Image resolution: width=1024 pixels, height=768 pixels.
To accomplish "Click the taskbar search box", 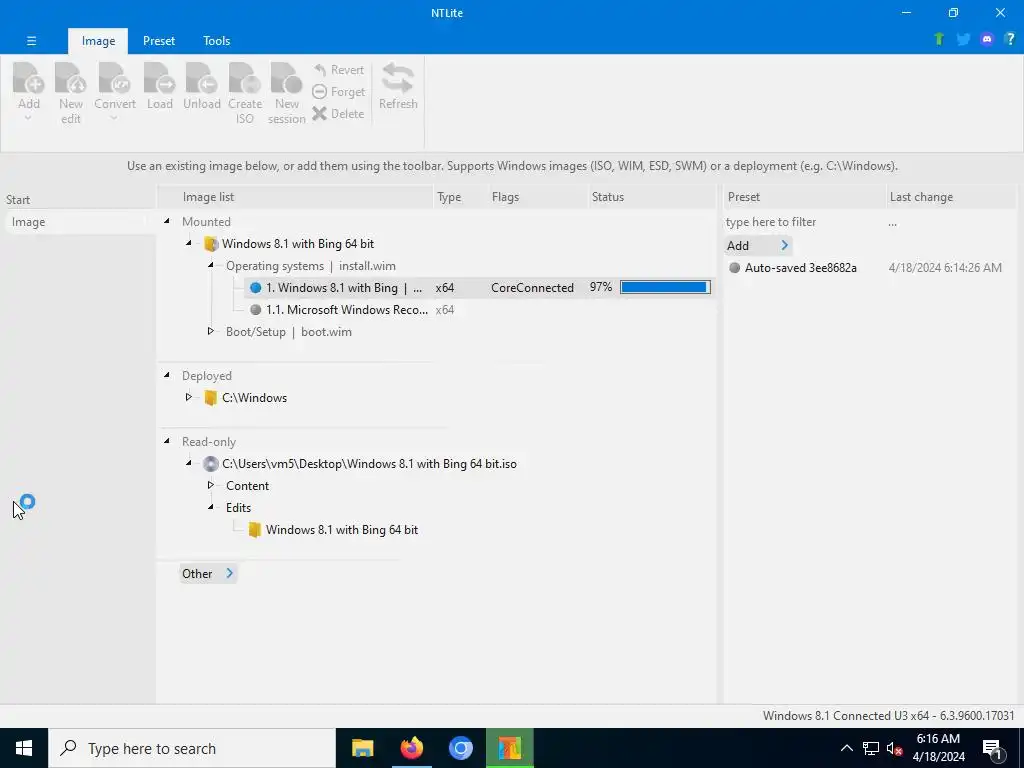I will point(192,748).
